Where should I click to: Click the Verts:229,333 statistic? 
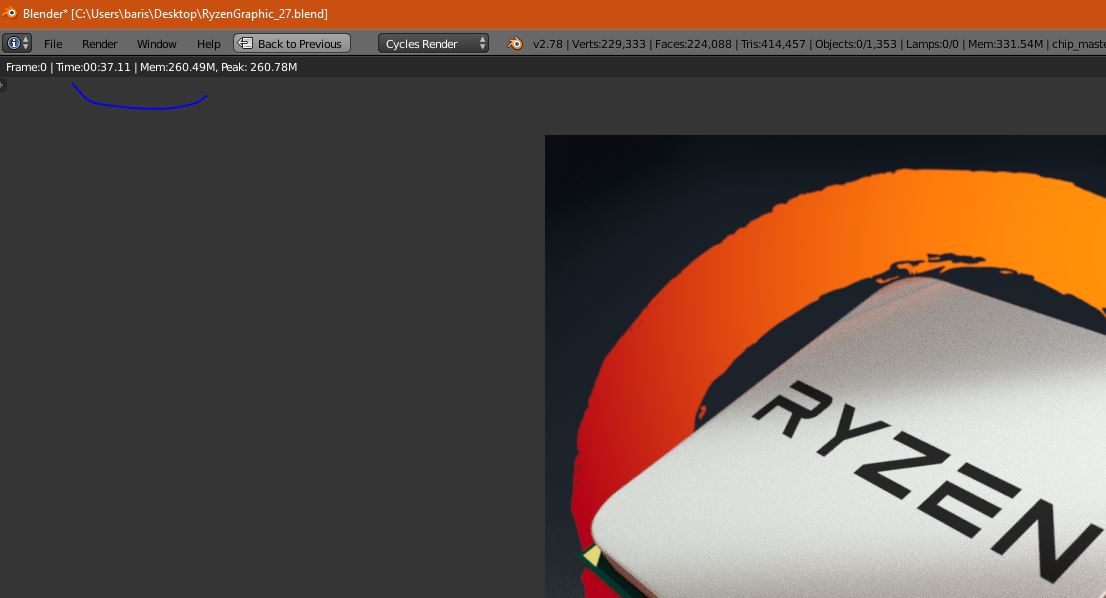[x=609, y=44]
